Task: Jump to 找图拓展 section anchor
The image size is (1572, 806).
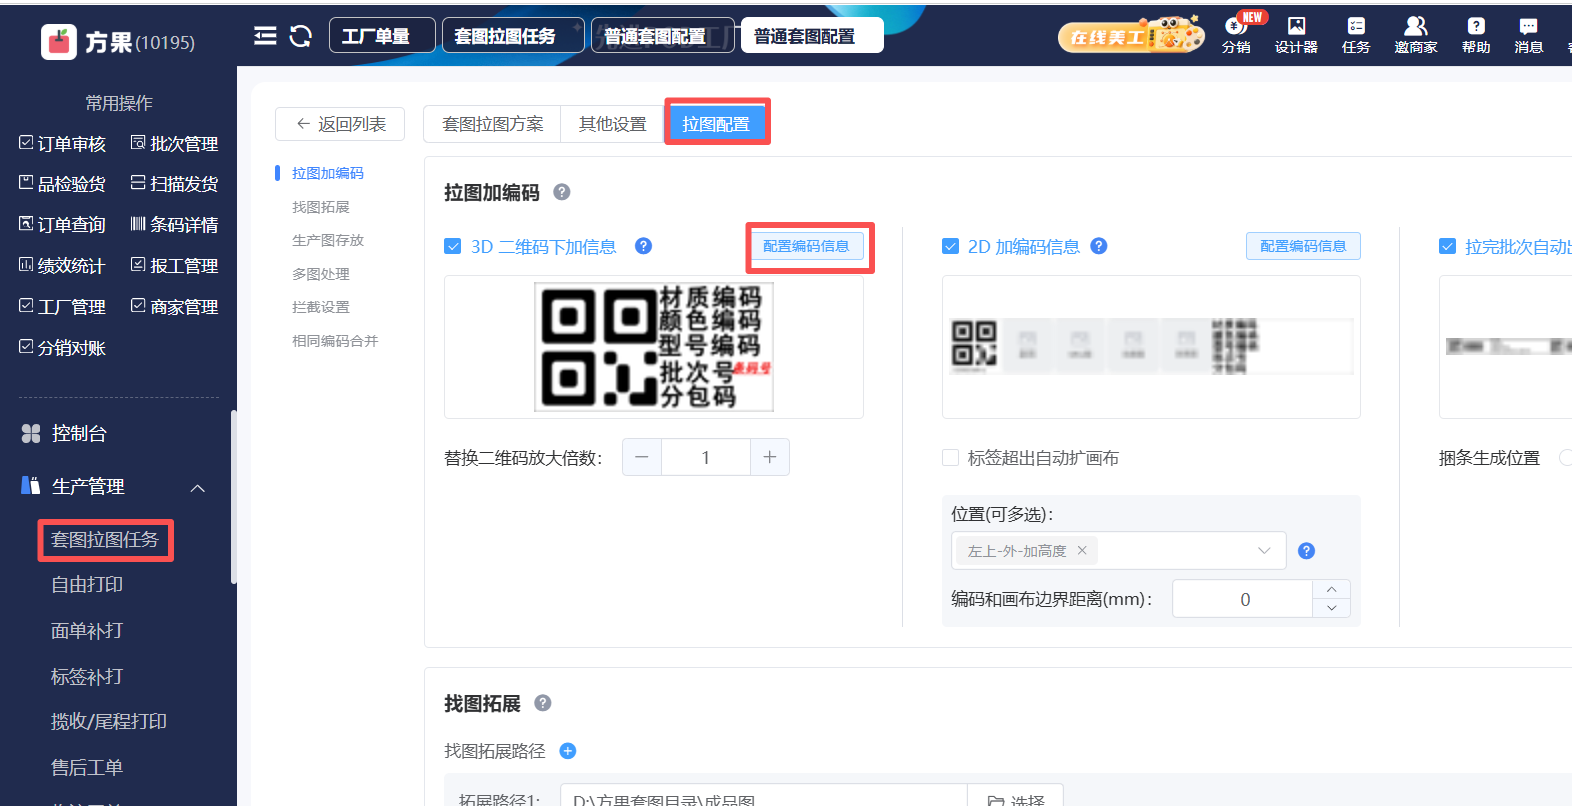Action: (x=321, y=207)
